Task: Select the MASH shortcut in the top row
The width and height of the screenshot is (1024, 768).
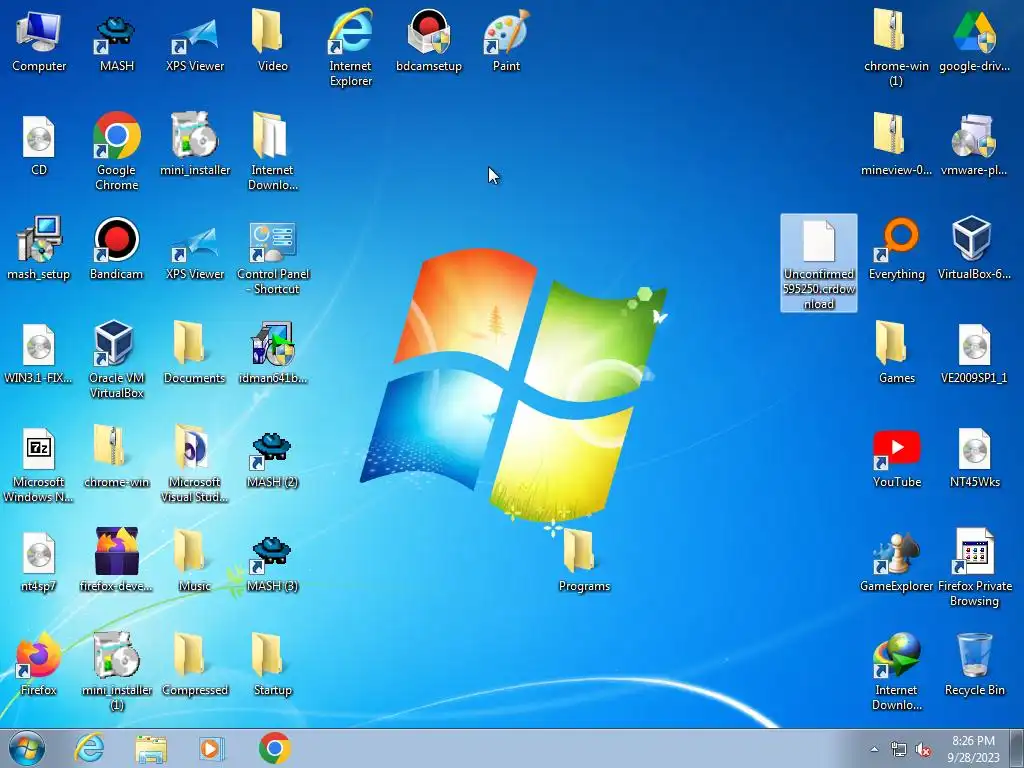Action: point(116,41)
